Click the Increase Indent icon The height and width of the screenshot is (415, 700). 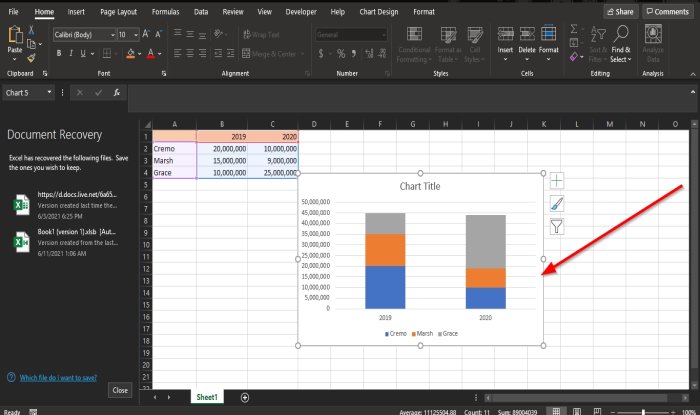[x=230, y=54]
